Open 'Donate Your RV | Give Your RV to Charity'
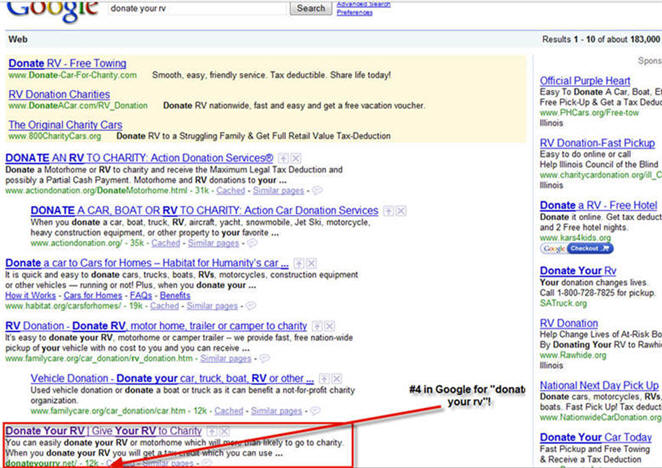The width and height of the screenshot is (662, 468). pos(103,431)
